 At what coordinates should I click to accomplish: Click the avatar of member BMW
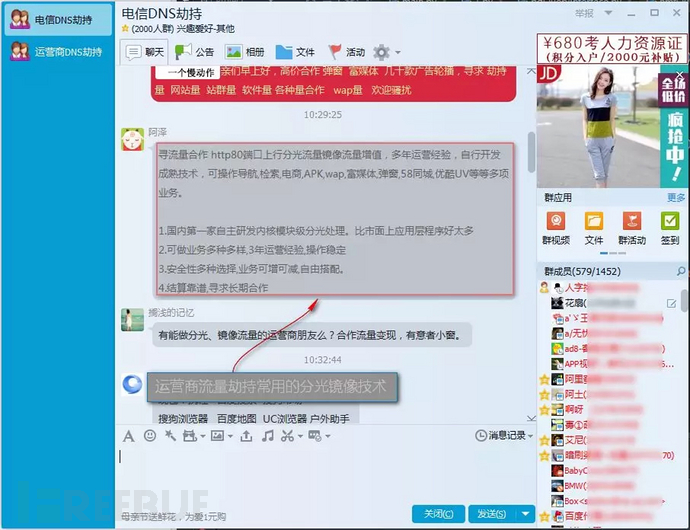coord(557,486)
